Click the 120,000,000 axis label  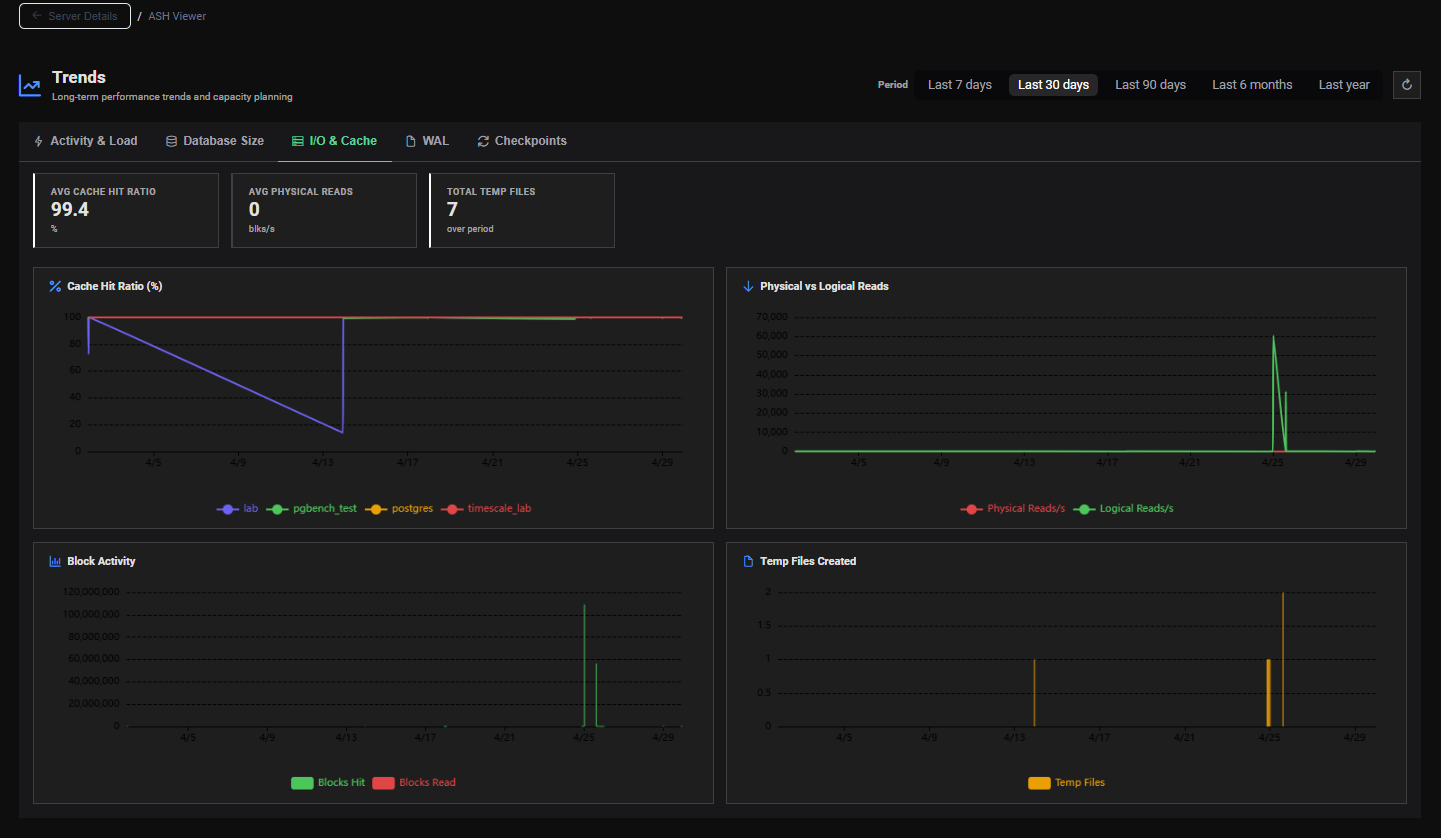92,591
